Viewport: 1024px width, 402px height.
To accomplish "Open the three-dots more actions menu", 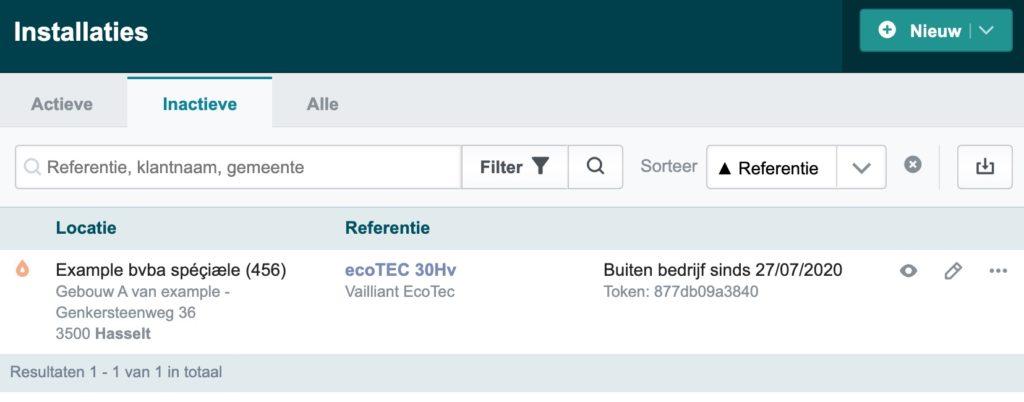I will [998, 270].
